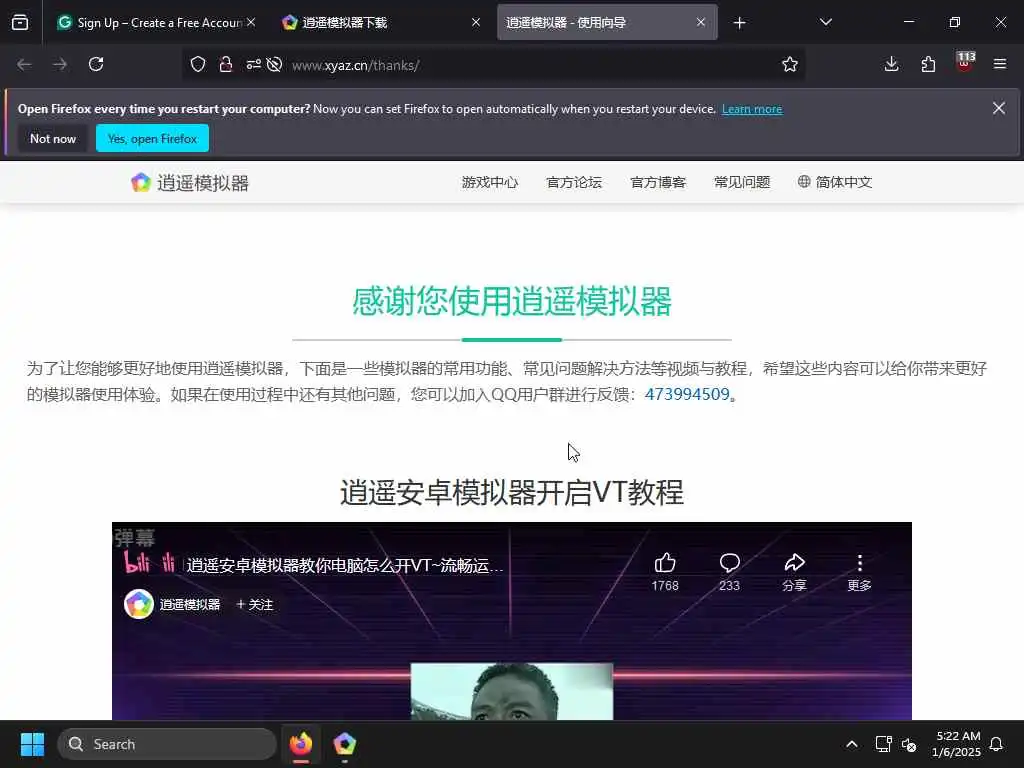The image size is (1024, 768).
Task: Click the autoplay blocked icon in the address bar
Action: click(x=275, y=64)
